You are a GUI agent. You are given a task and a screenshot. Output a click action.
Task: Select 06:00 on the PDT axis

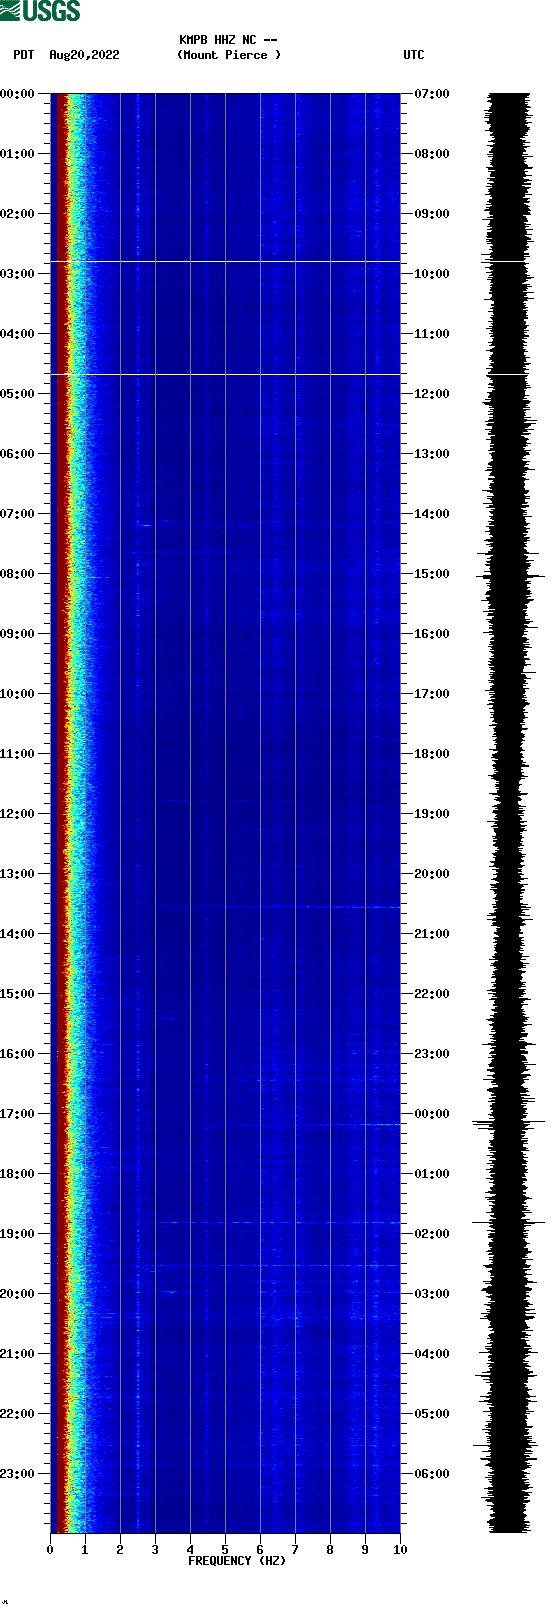(x=18, y=454)
